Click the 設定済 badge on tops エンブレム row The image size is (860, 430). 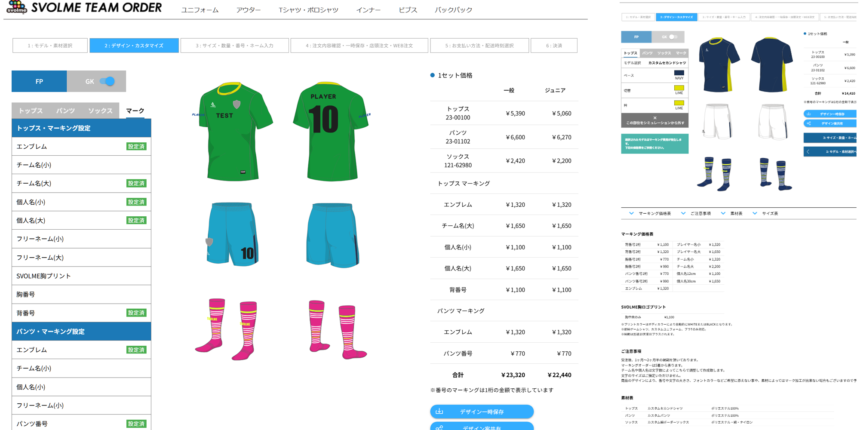[137, 146]
